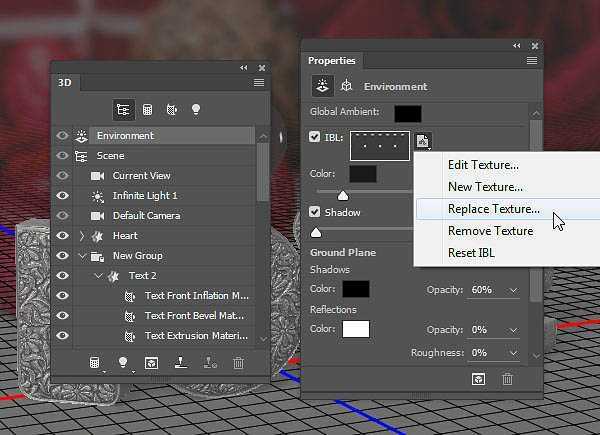This screenshot has height=435, width=600.
Task: Click the render icon in Properties footer
Action: 477,379
